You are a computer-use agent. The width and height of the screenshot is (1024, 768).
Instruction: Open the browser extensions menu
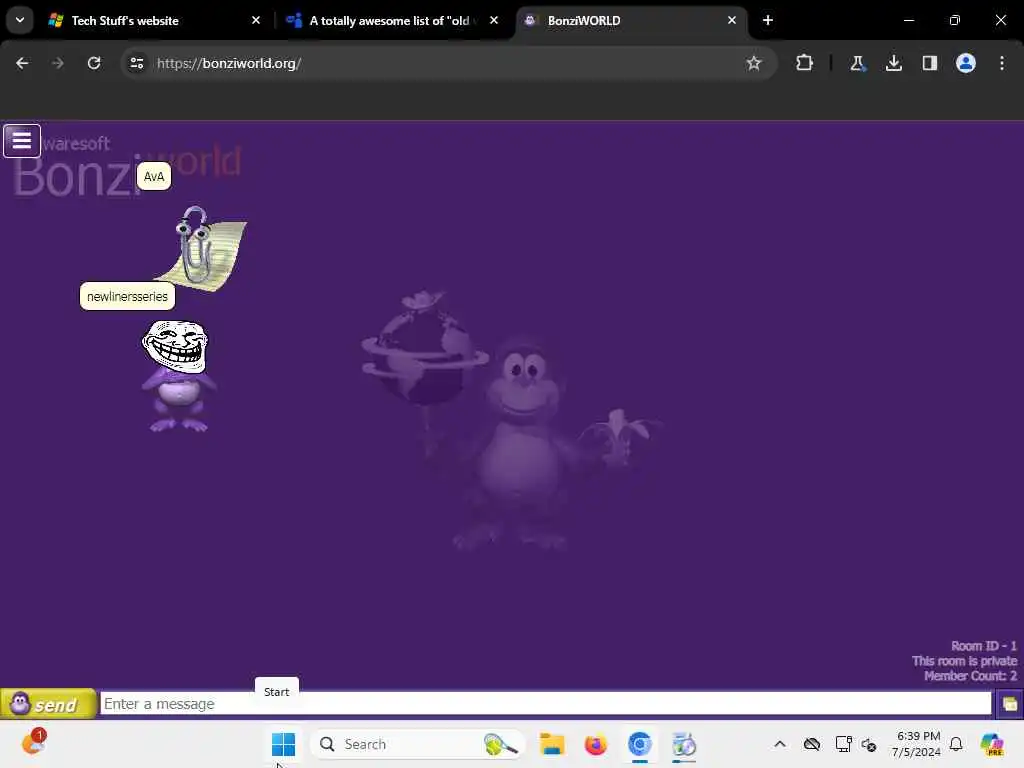tap(805, 63)
